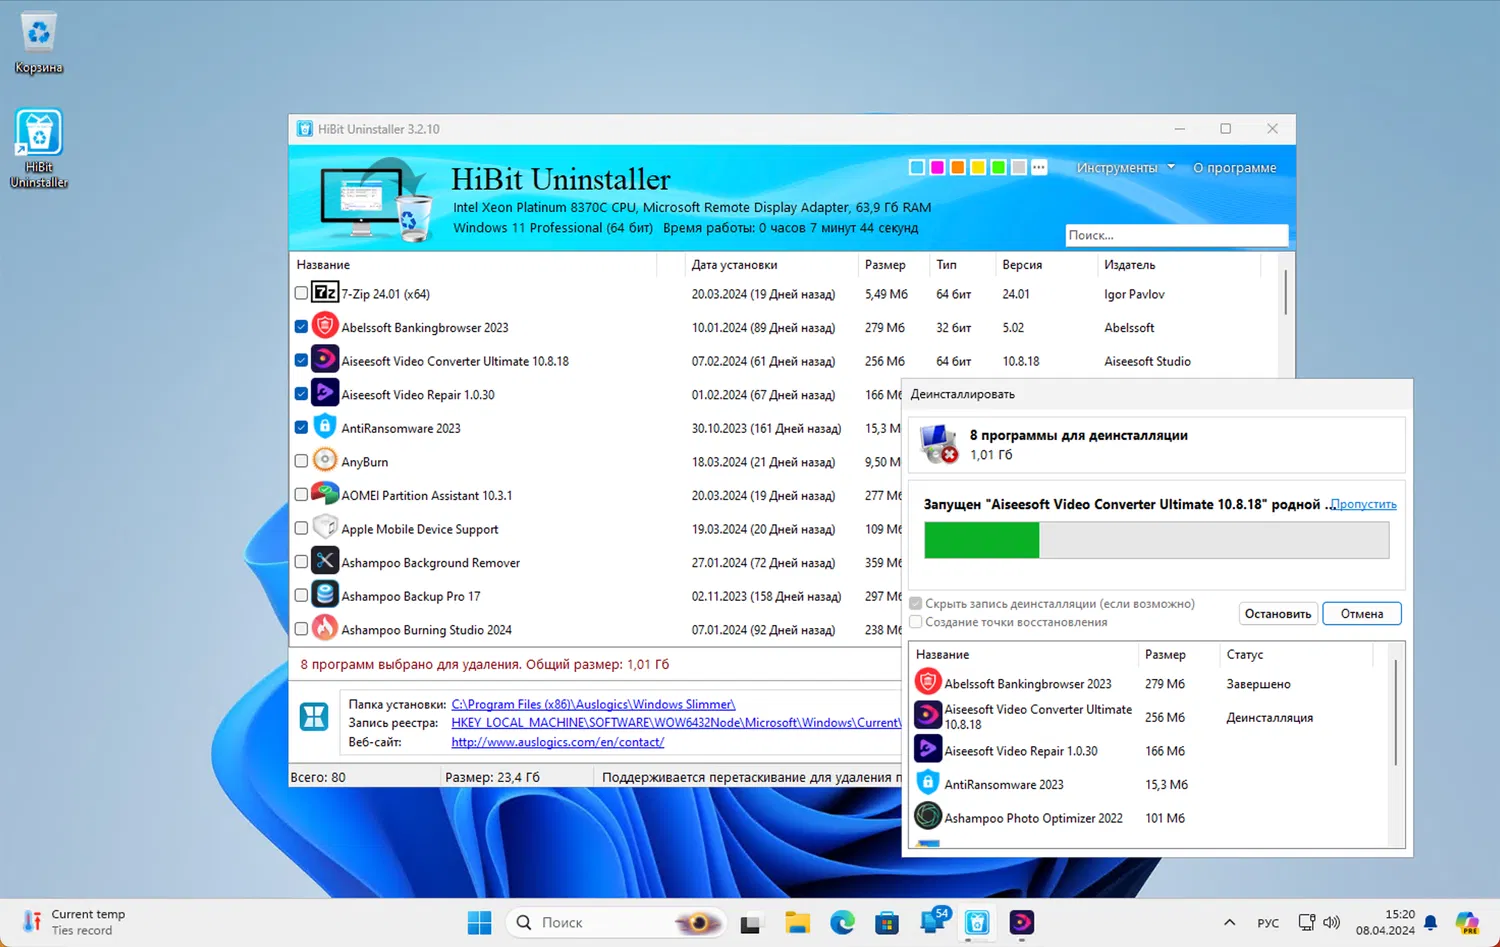1500x947 pixels.
Task: Open the О программе menu
Action: tap(1235, 168)
